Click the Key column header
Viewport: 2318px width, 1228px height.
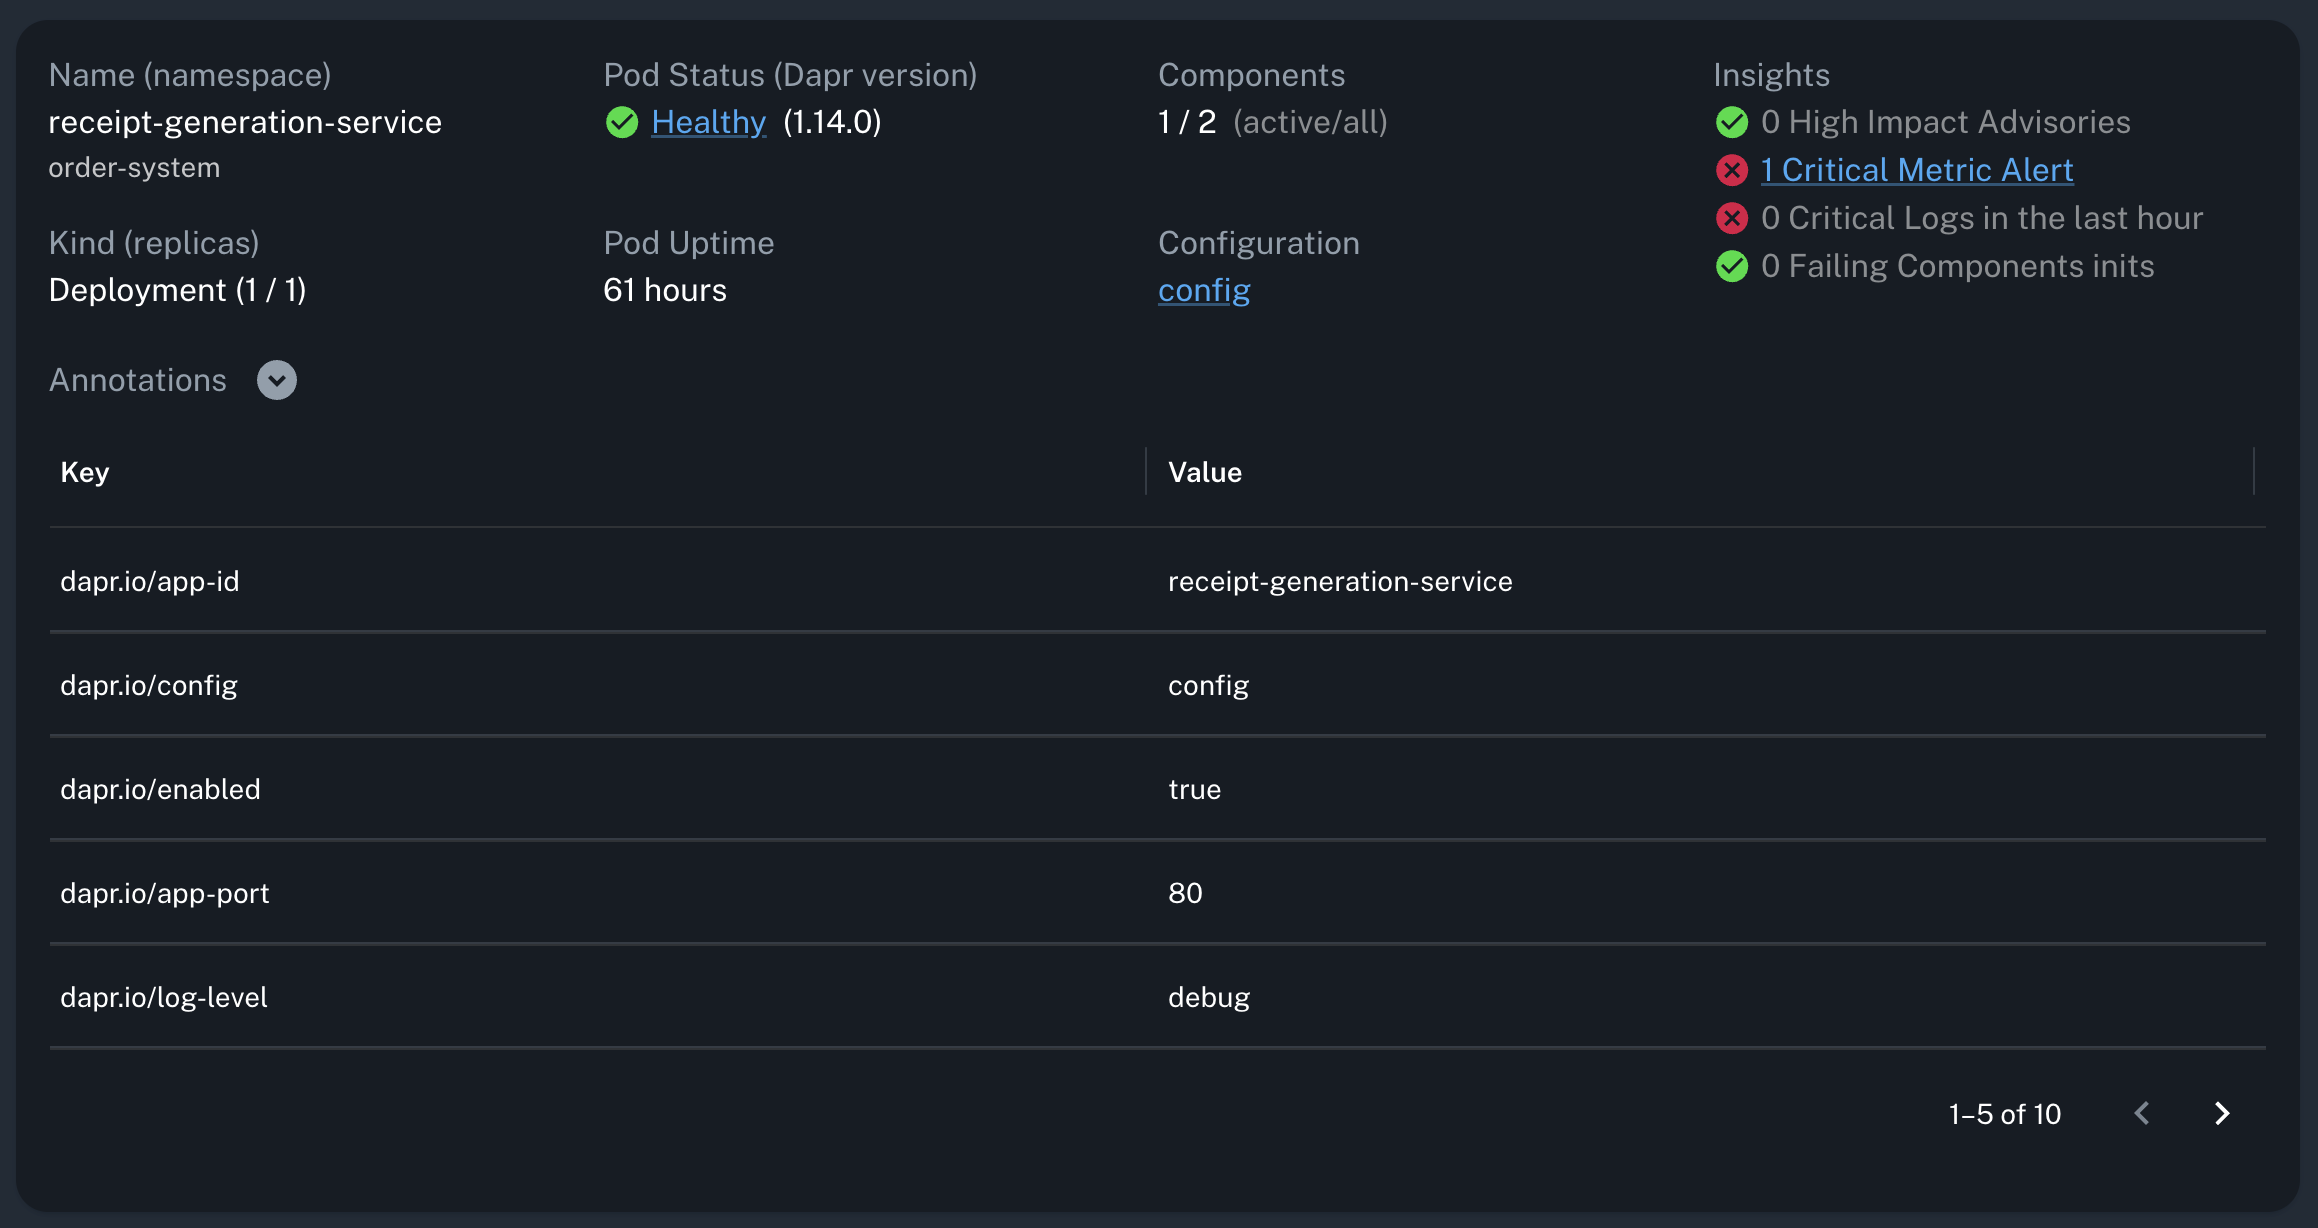tap(85, 472)
